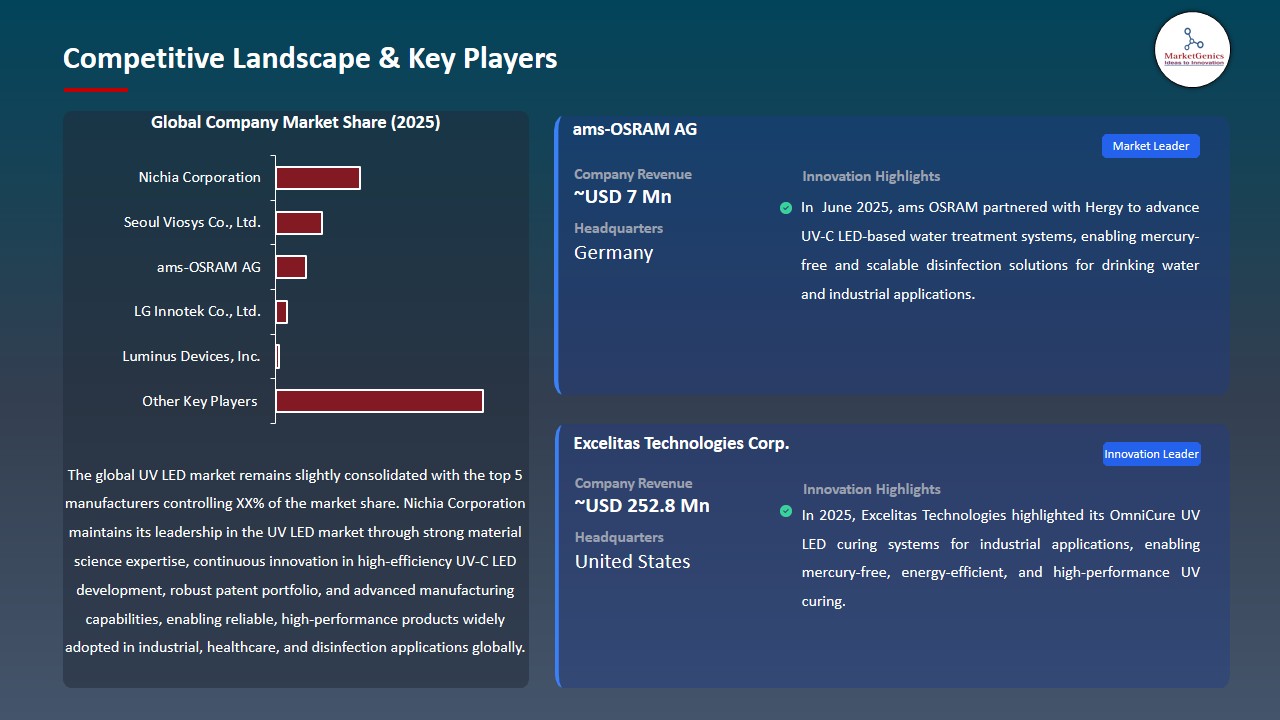
Task: Click the United States headquarters value
Action: [632, 562]
